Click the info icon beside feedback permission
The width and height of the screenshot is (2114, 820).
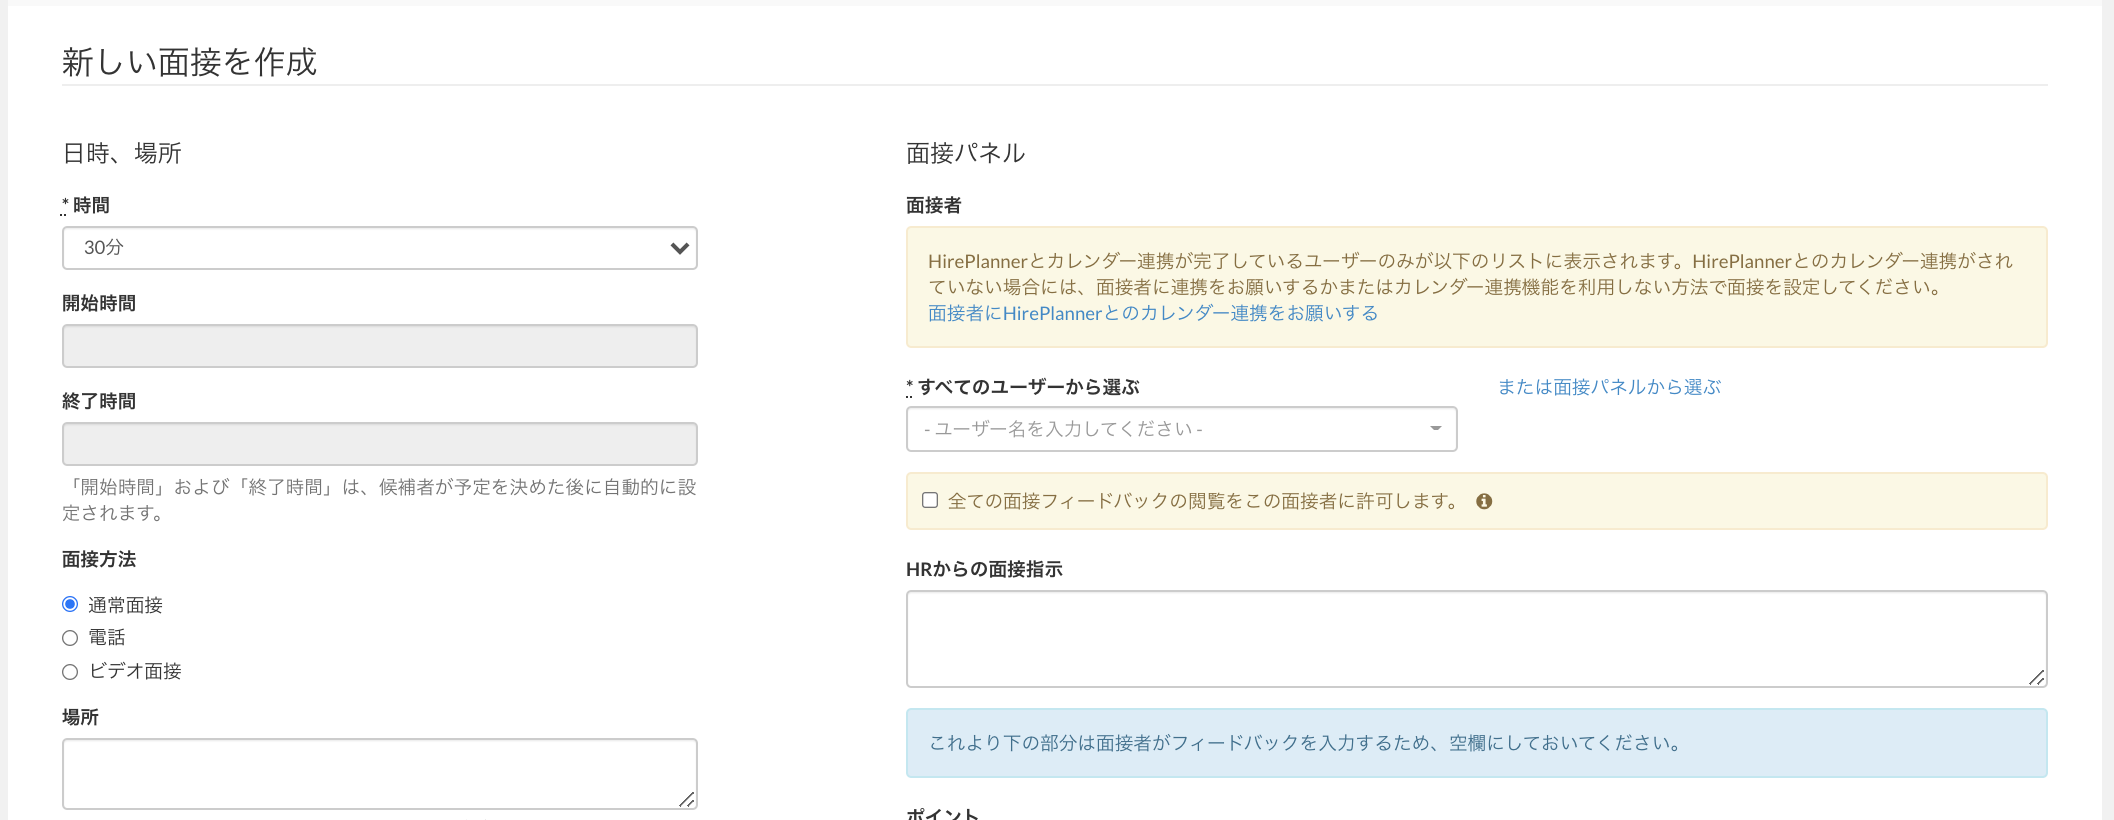click(x=1484, y=501)
